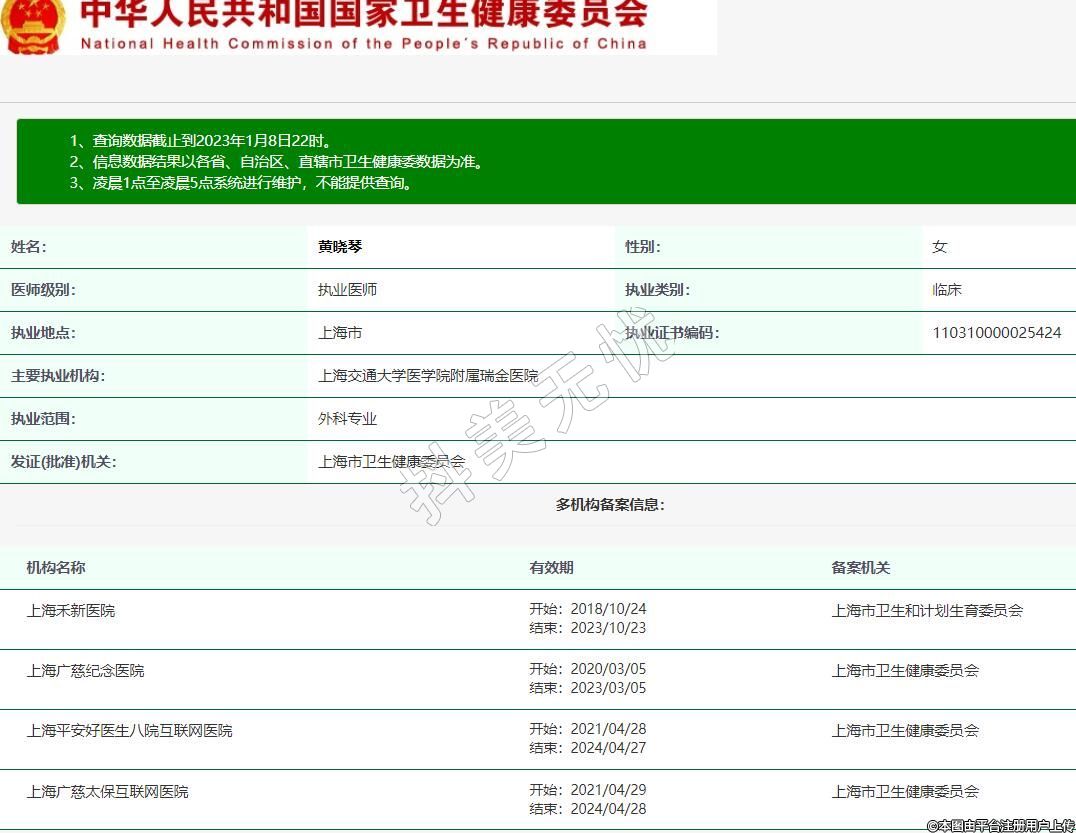
Task: Click the 外科专业 practice scope value
Action: (x=347, y=419)
